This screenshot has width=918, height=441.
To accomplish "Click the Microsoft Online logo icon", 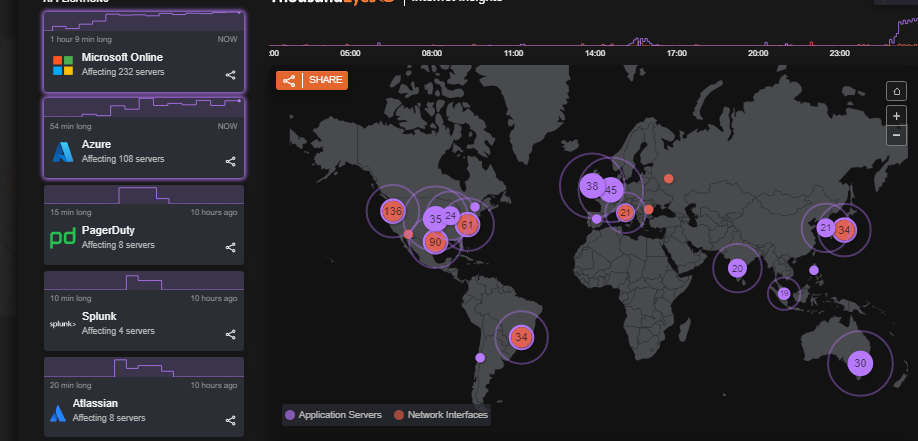I will [63, 65].
